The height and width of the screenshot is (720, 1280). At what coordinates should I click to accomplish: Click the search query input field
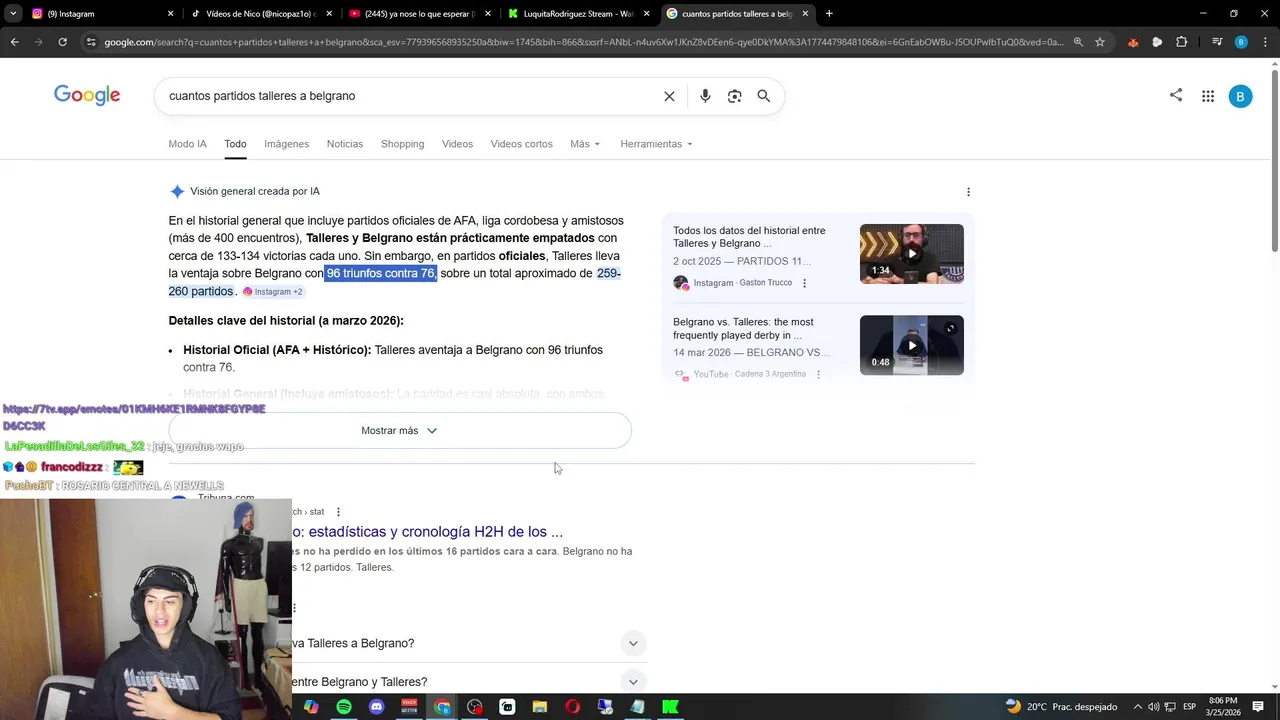[x=410, y=96]
